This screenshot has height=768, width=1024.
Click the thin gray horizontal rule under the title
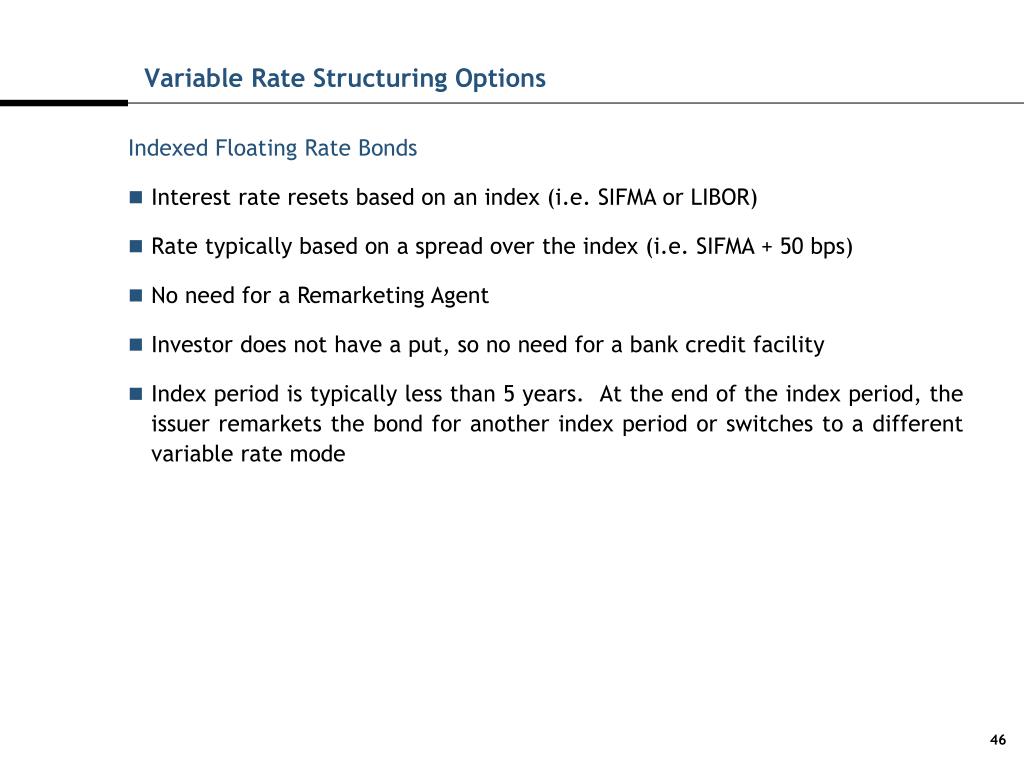[x=576, y=103]
